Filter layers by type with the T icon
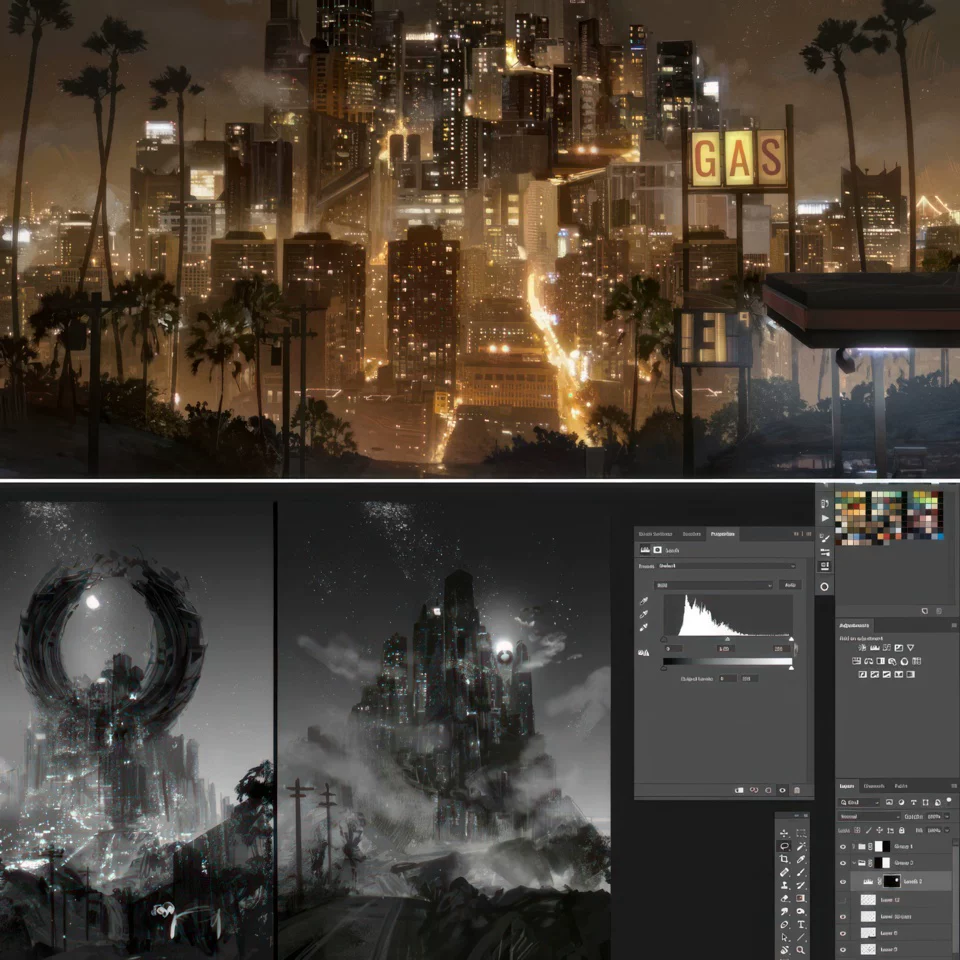The height and width of the screenshot is (960, 960). pos(913,803)
